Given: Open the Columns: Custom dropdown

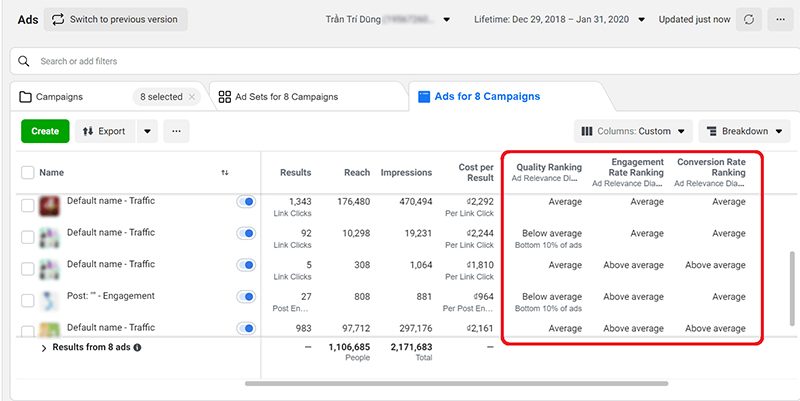Looking at the screenshot, I should coord(633,131).
